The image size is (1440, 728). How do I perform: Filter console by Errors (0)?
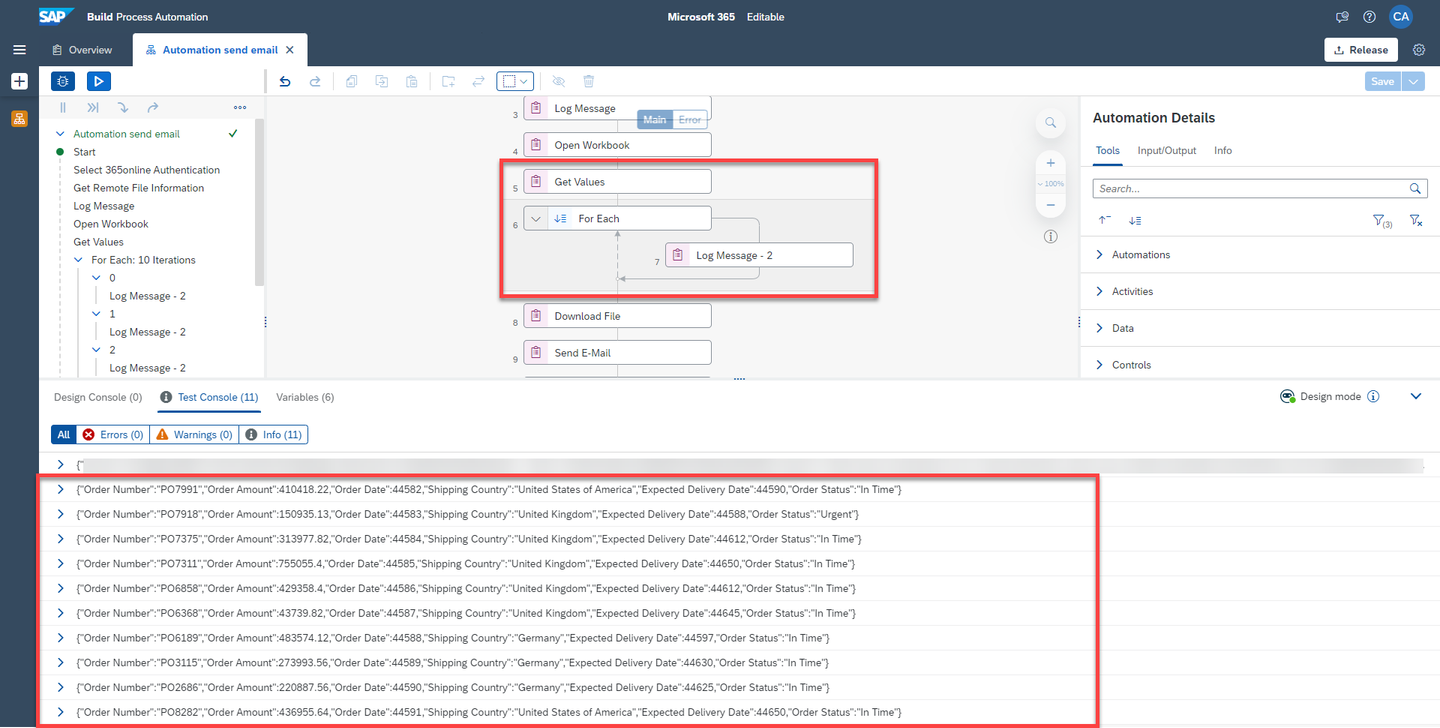tap(113, 435)
